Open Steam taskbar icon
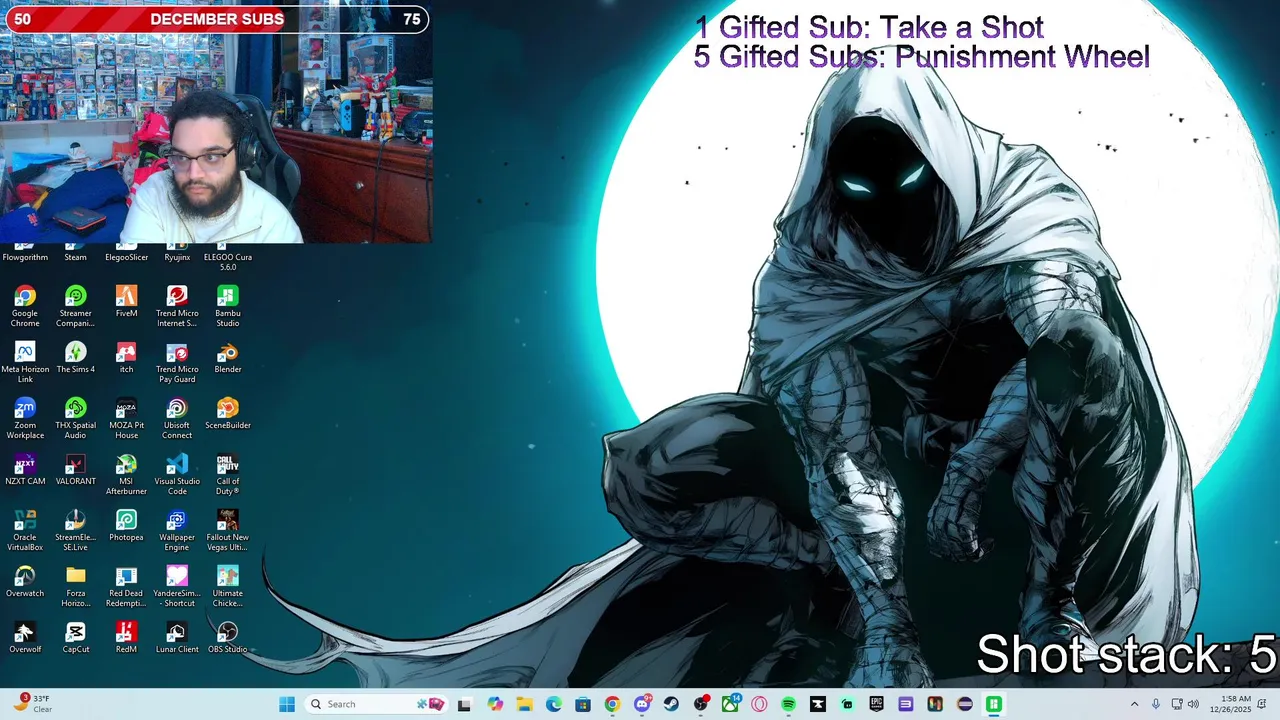The image size is (1280, 720). click(x=671, y=704)
